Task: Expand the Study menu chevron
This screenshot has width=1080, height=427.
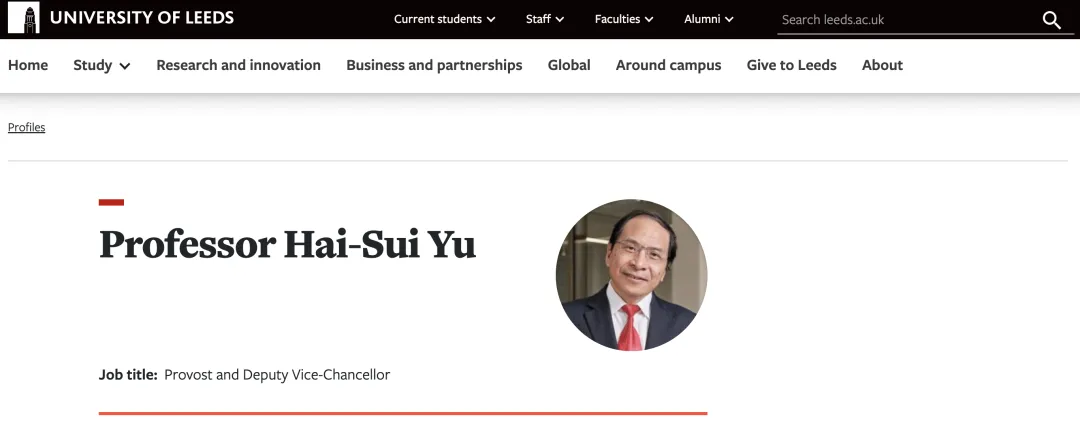Action: coord(125,66)
